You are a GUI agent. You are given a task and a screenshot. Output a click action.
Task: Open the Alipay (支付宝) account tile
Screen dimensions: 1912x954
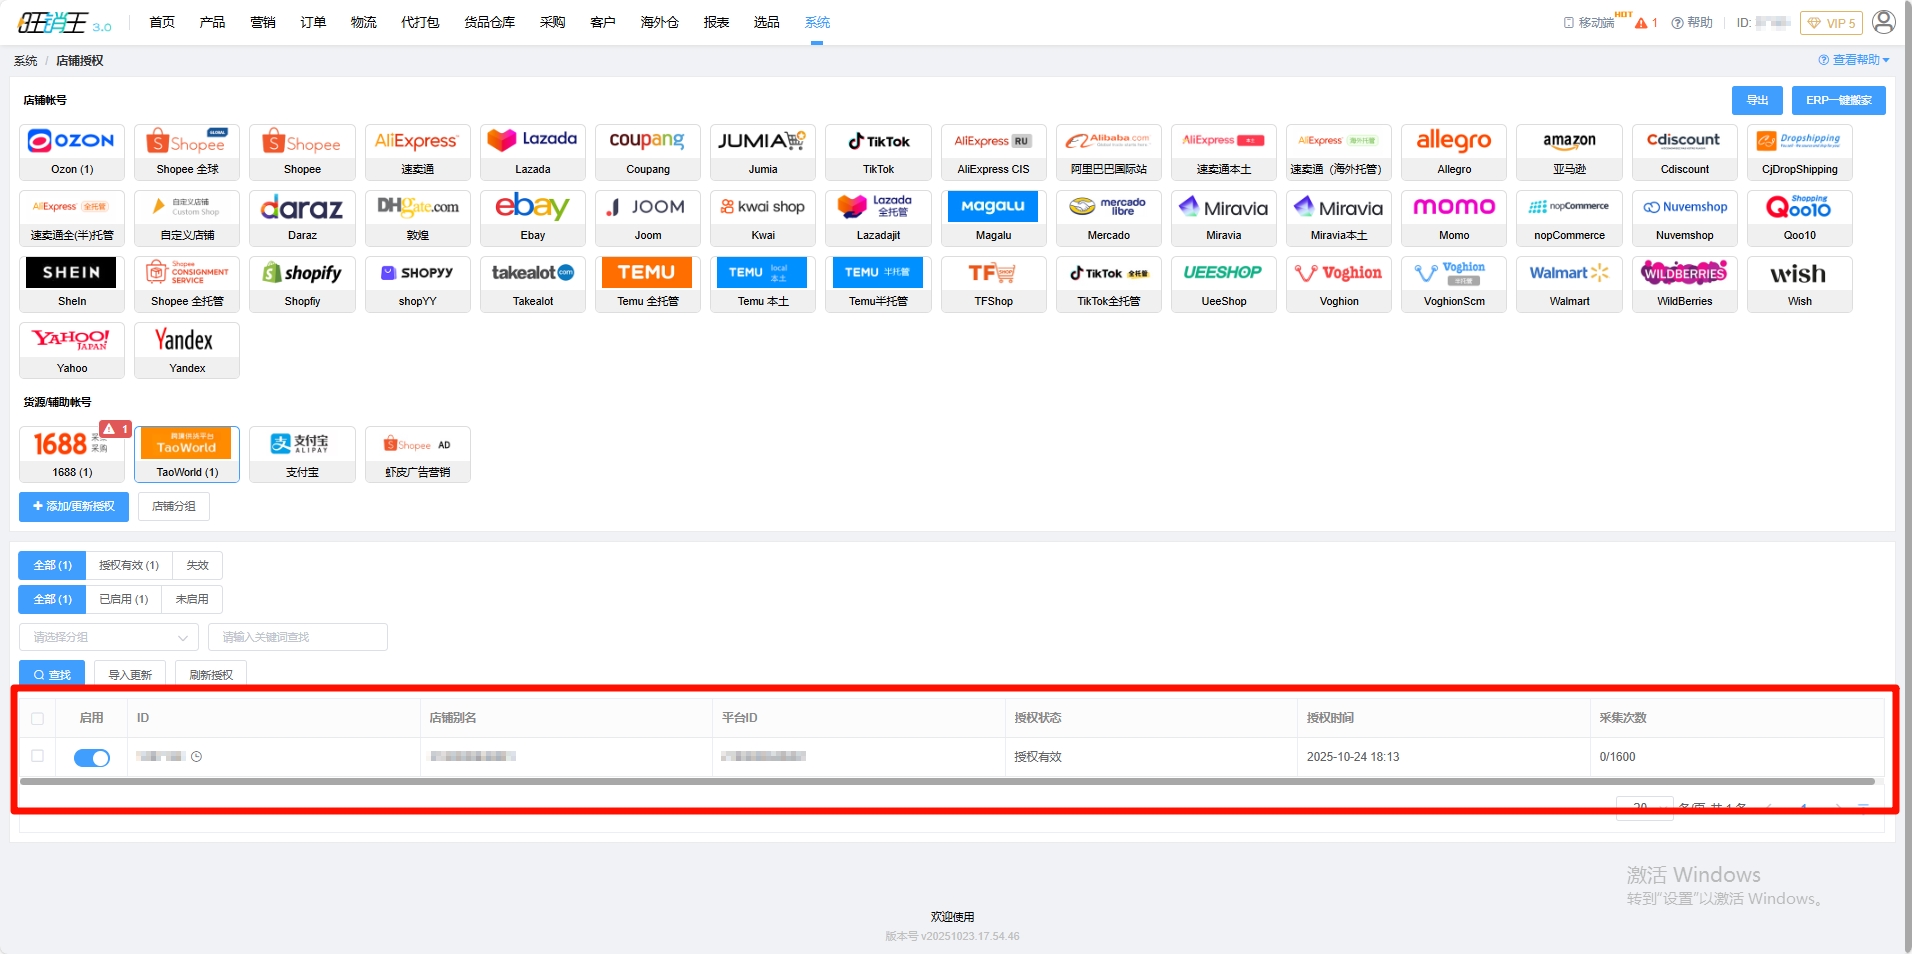(302, 454)
